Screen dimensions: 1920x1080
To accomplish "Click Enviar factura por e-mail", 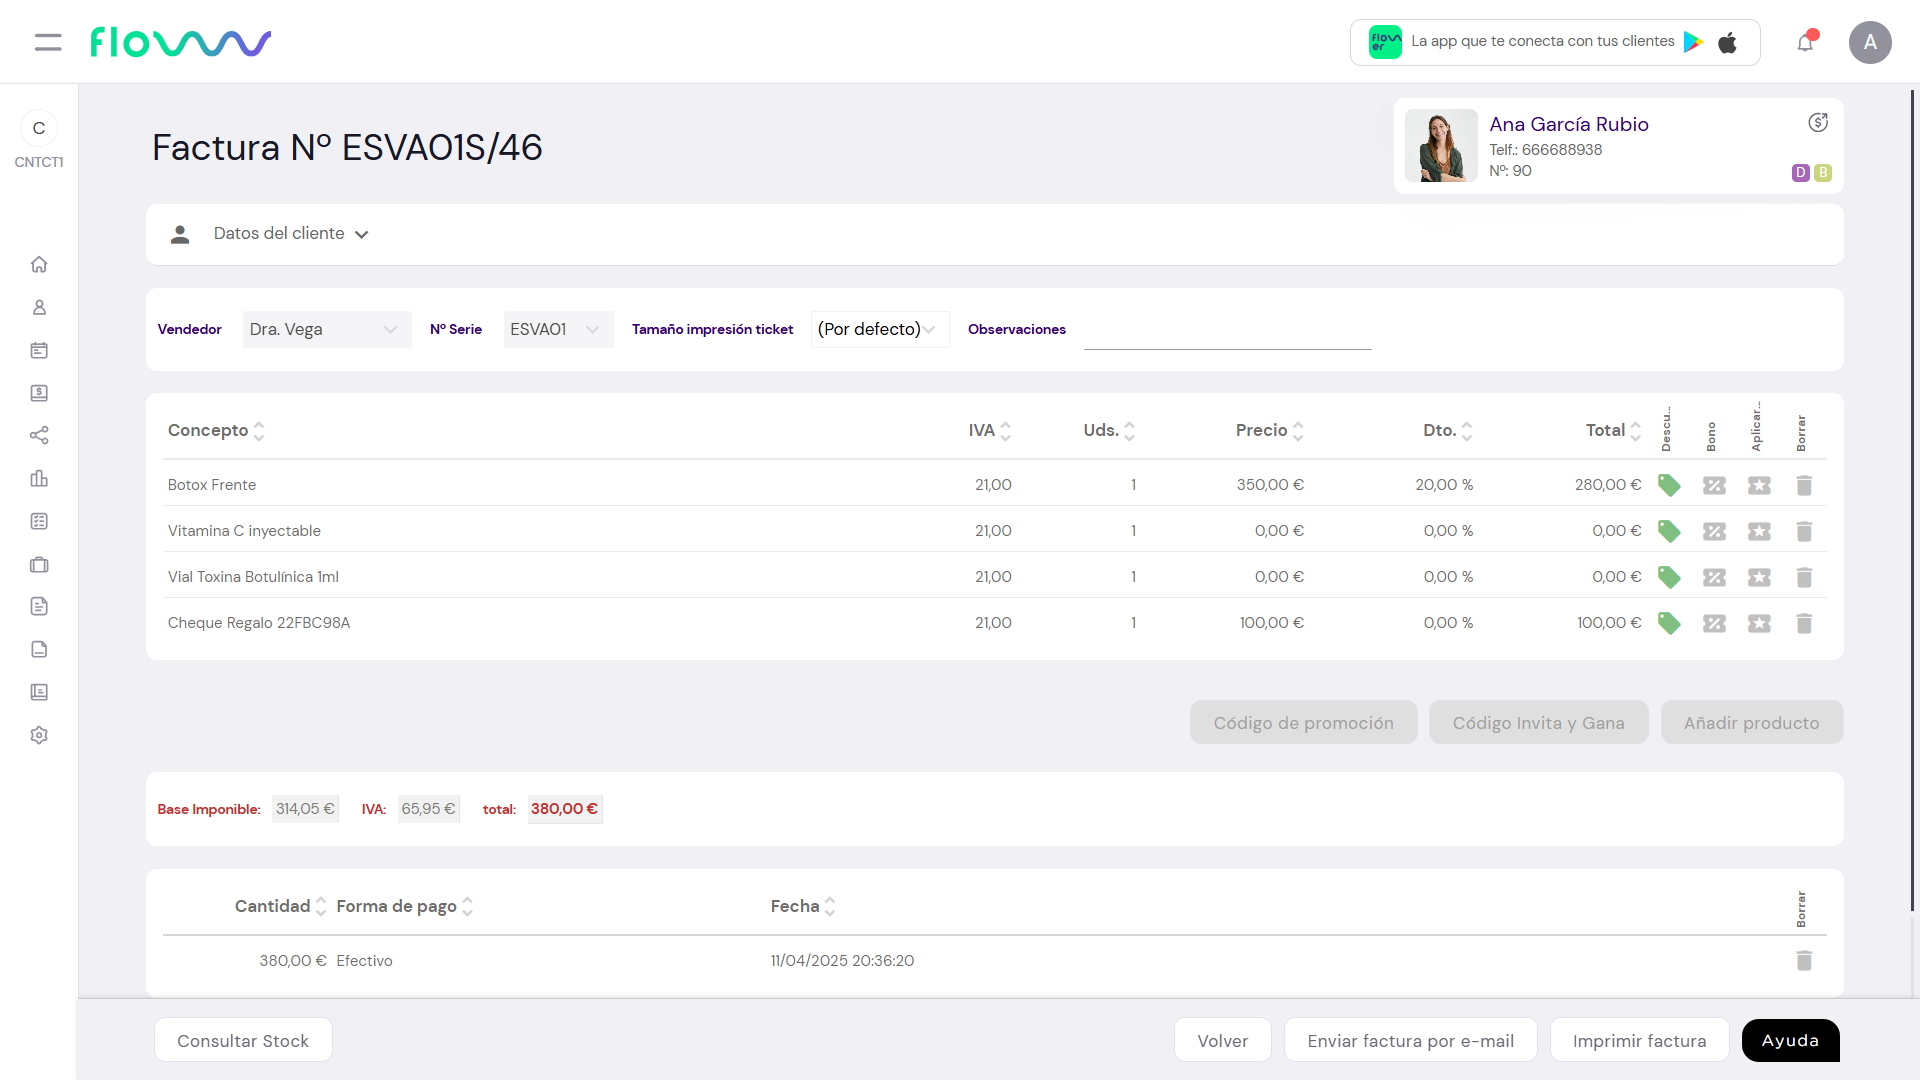I will coord(1410,1040).
